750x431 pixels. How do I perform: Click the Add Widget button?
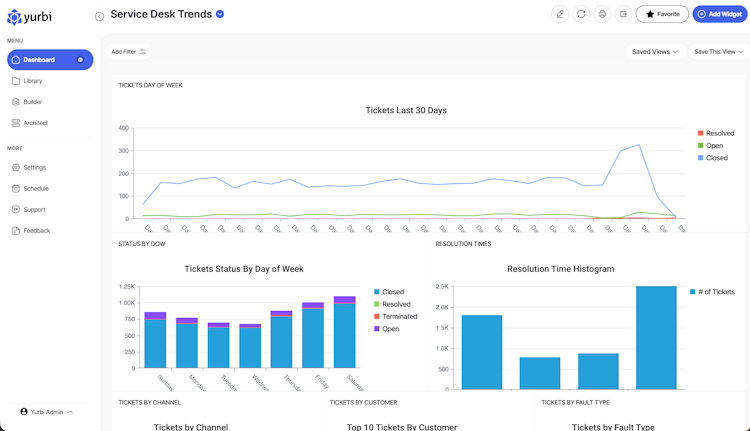coord(720,14)
